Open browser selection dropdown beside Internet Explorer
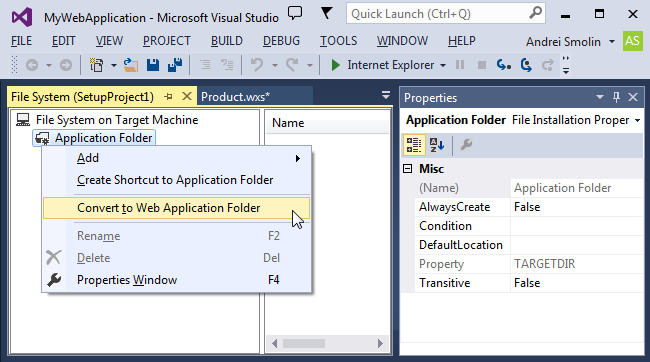Image resolution: width=650 pixels, height=362 pixels. (x=443, y=66)
